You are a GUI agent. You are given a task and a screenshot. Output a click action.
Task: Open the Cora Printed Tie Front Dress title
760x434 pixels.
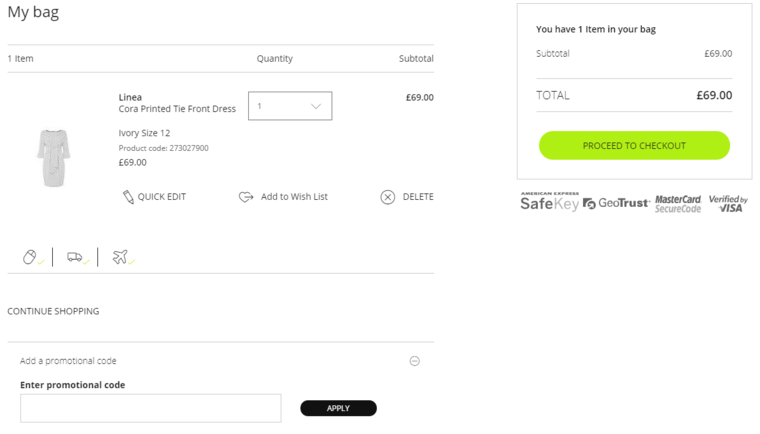point(177,109)
